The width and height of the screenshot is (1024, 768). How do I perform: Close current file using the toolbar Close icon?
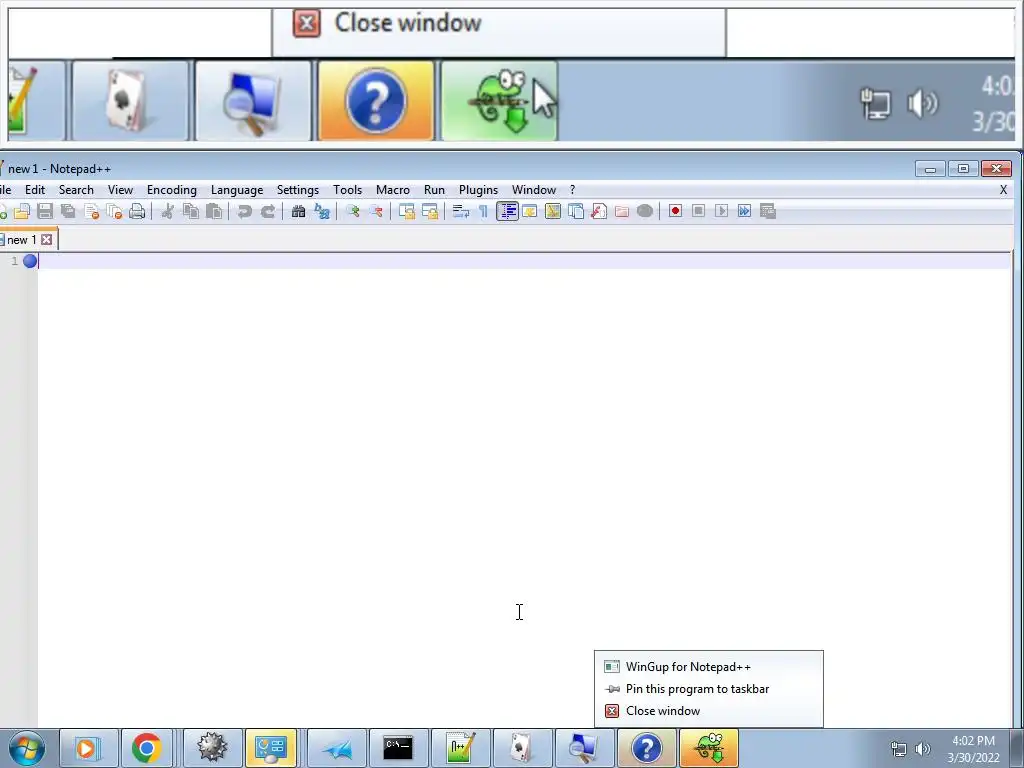91,211
